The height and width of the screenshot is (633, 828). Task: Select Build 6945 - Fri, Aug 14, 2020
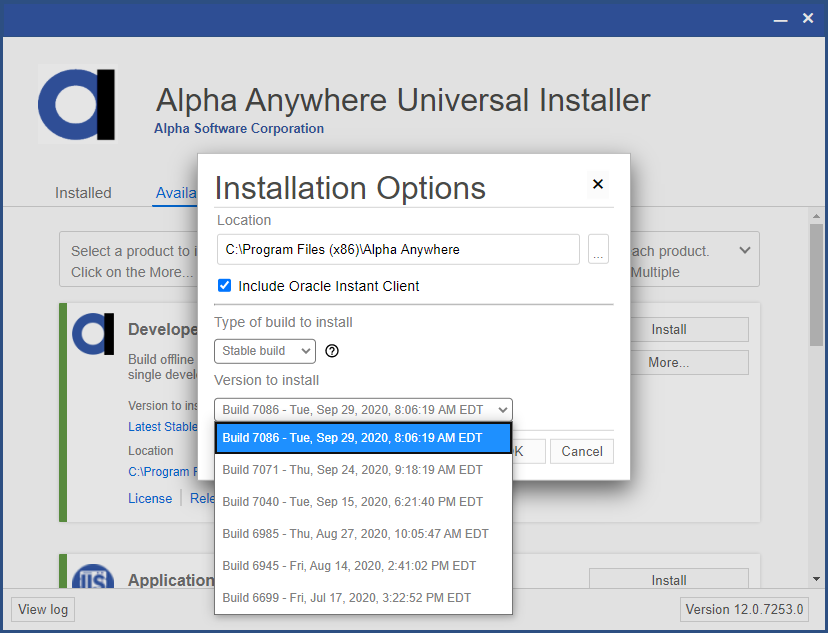point(363,565)
